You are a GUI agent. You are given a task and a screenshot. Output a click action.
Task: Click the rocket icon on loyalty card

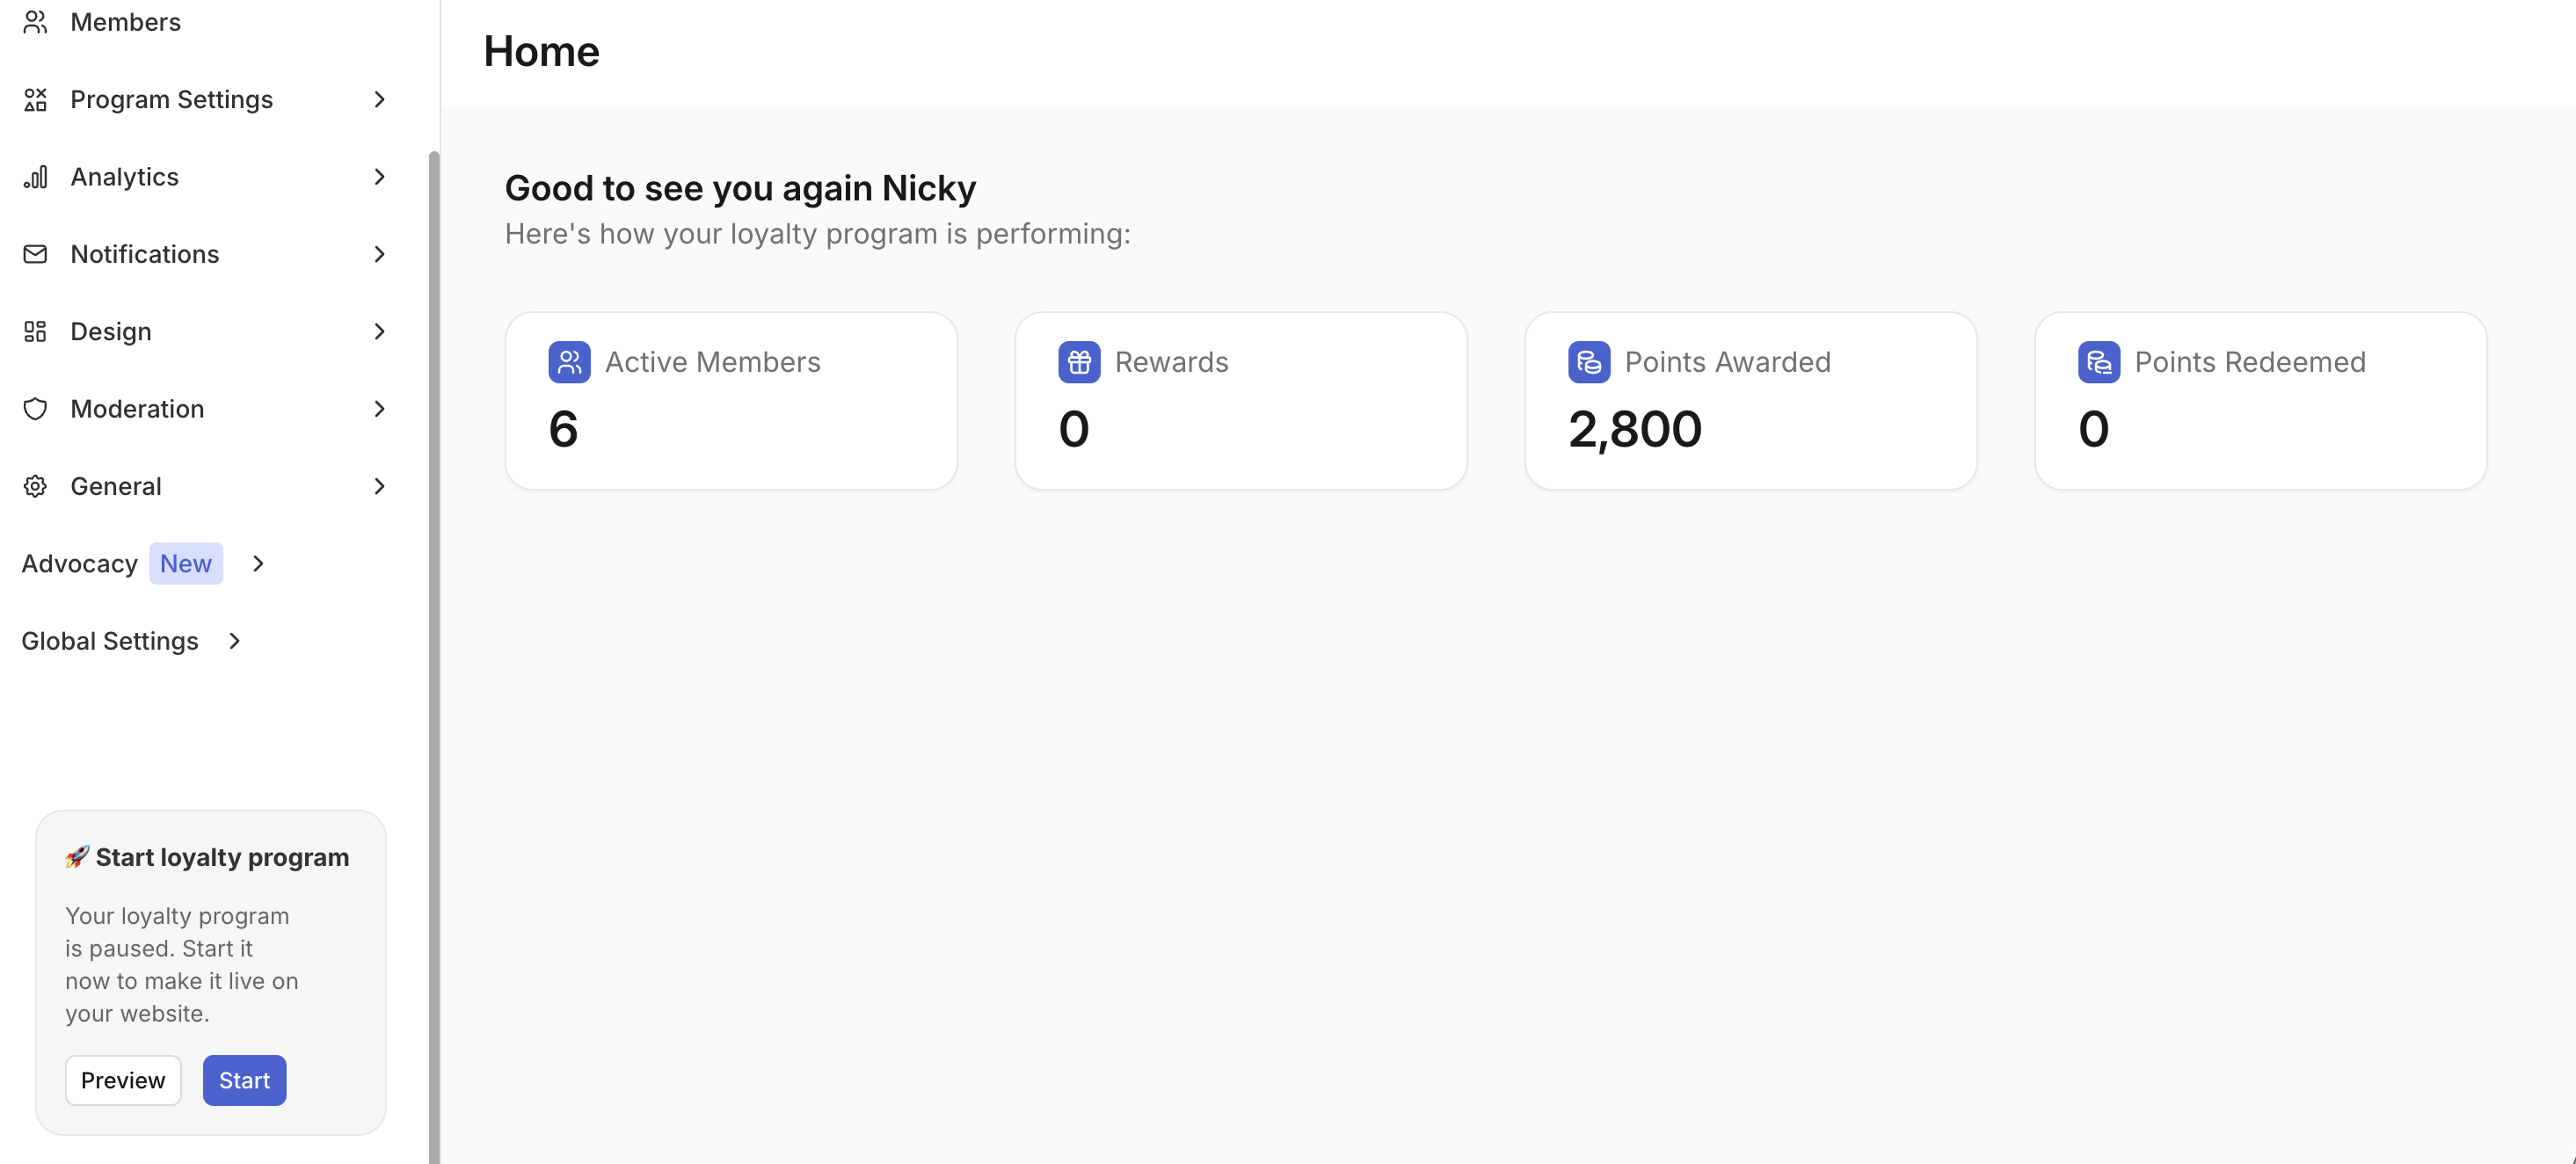pyautogui.click(x=77, y=857)
